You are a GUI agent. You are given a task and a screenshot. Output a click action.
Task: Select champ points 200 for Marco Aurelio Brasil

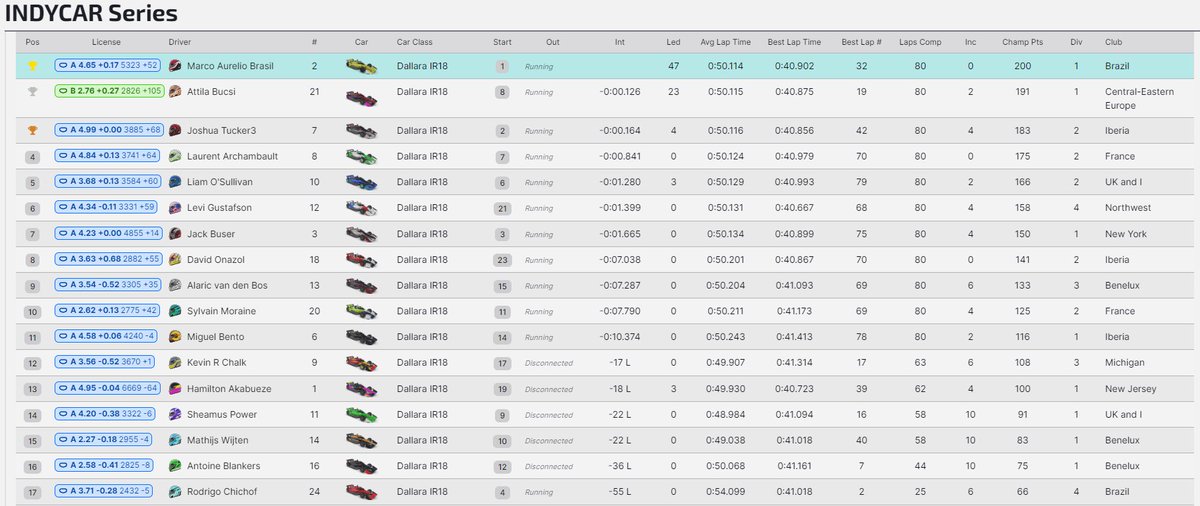1021,66
